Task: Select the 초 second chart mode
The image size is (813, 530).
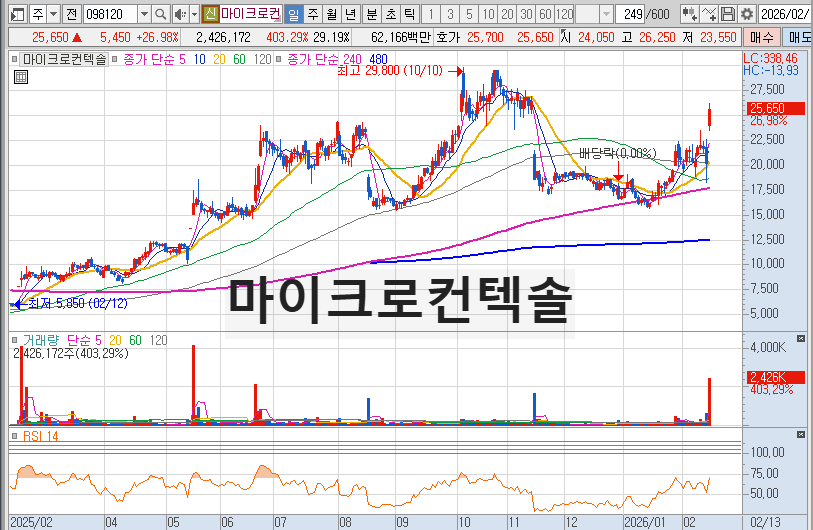Action: [x=390, y=14]
